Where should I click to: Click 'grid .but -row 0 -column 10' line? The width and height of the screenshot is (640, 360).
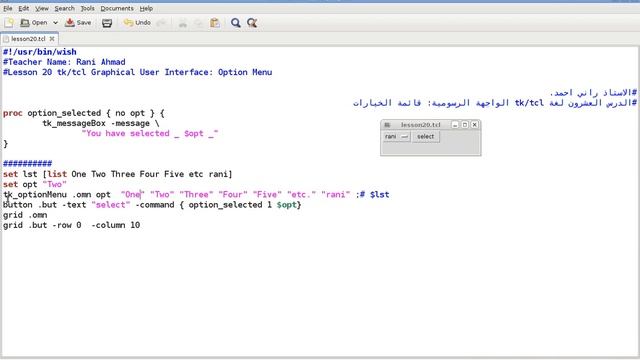pyautogui.click(x=71, y=225)
